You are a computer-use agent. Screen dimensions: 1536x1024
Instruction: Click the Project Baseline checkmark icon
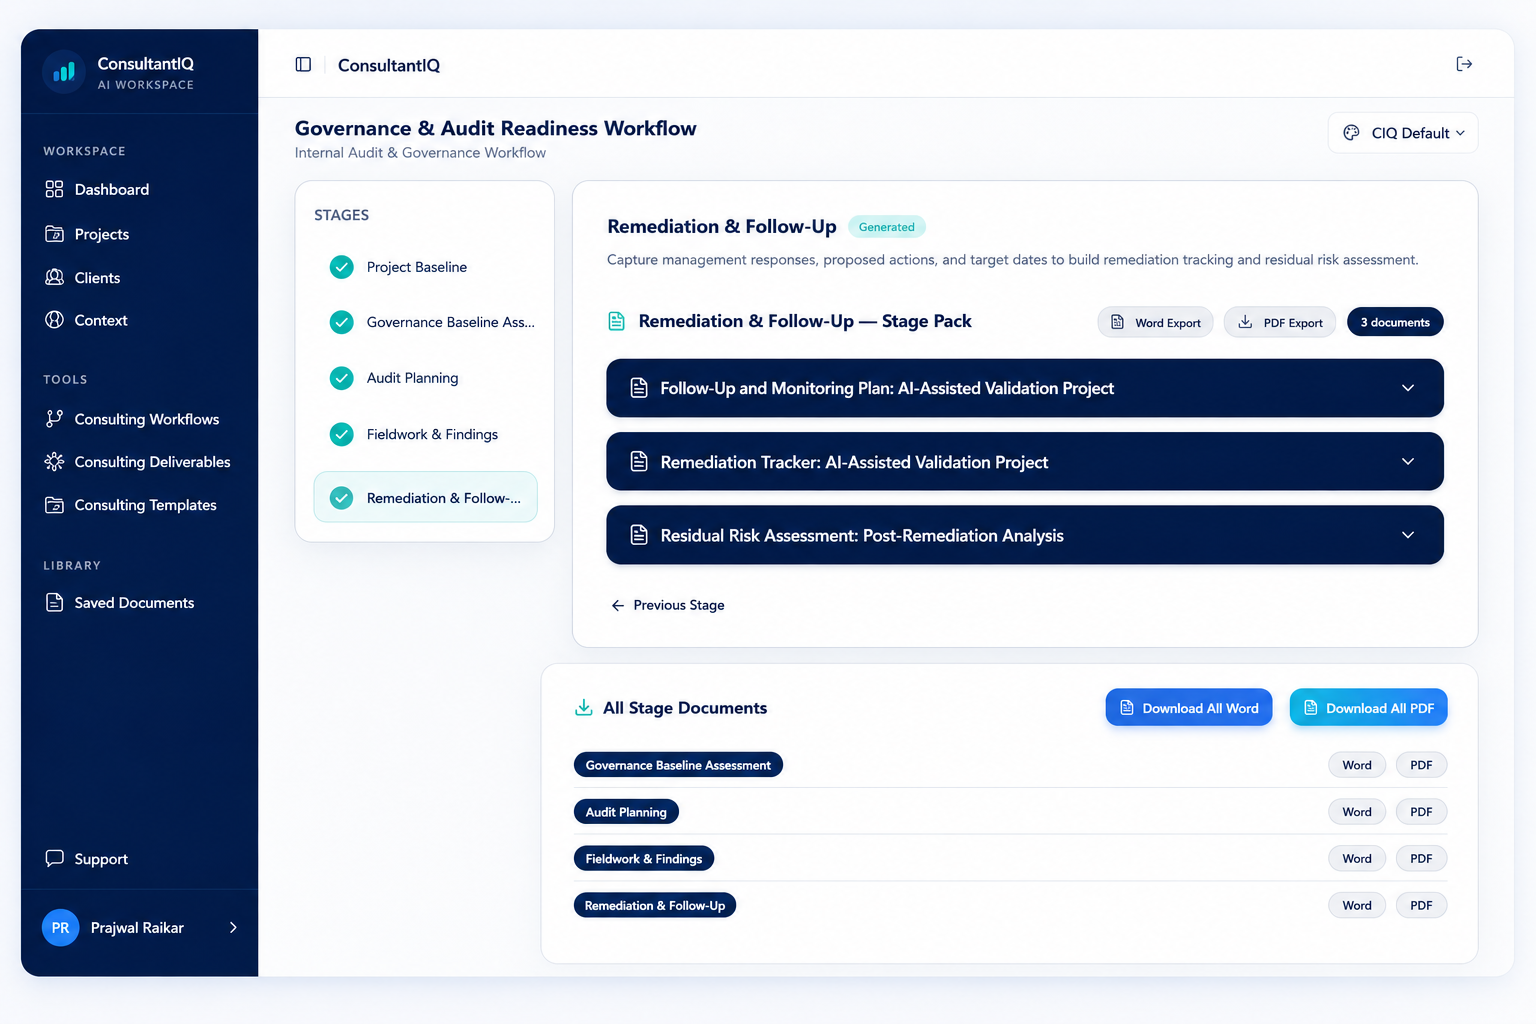(x=342, y=267)
